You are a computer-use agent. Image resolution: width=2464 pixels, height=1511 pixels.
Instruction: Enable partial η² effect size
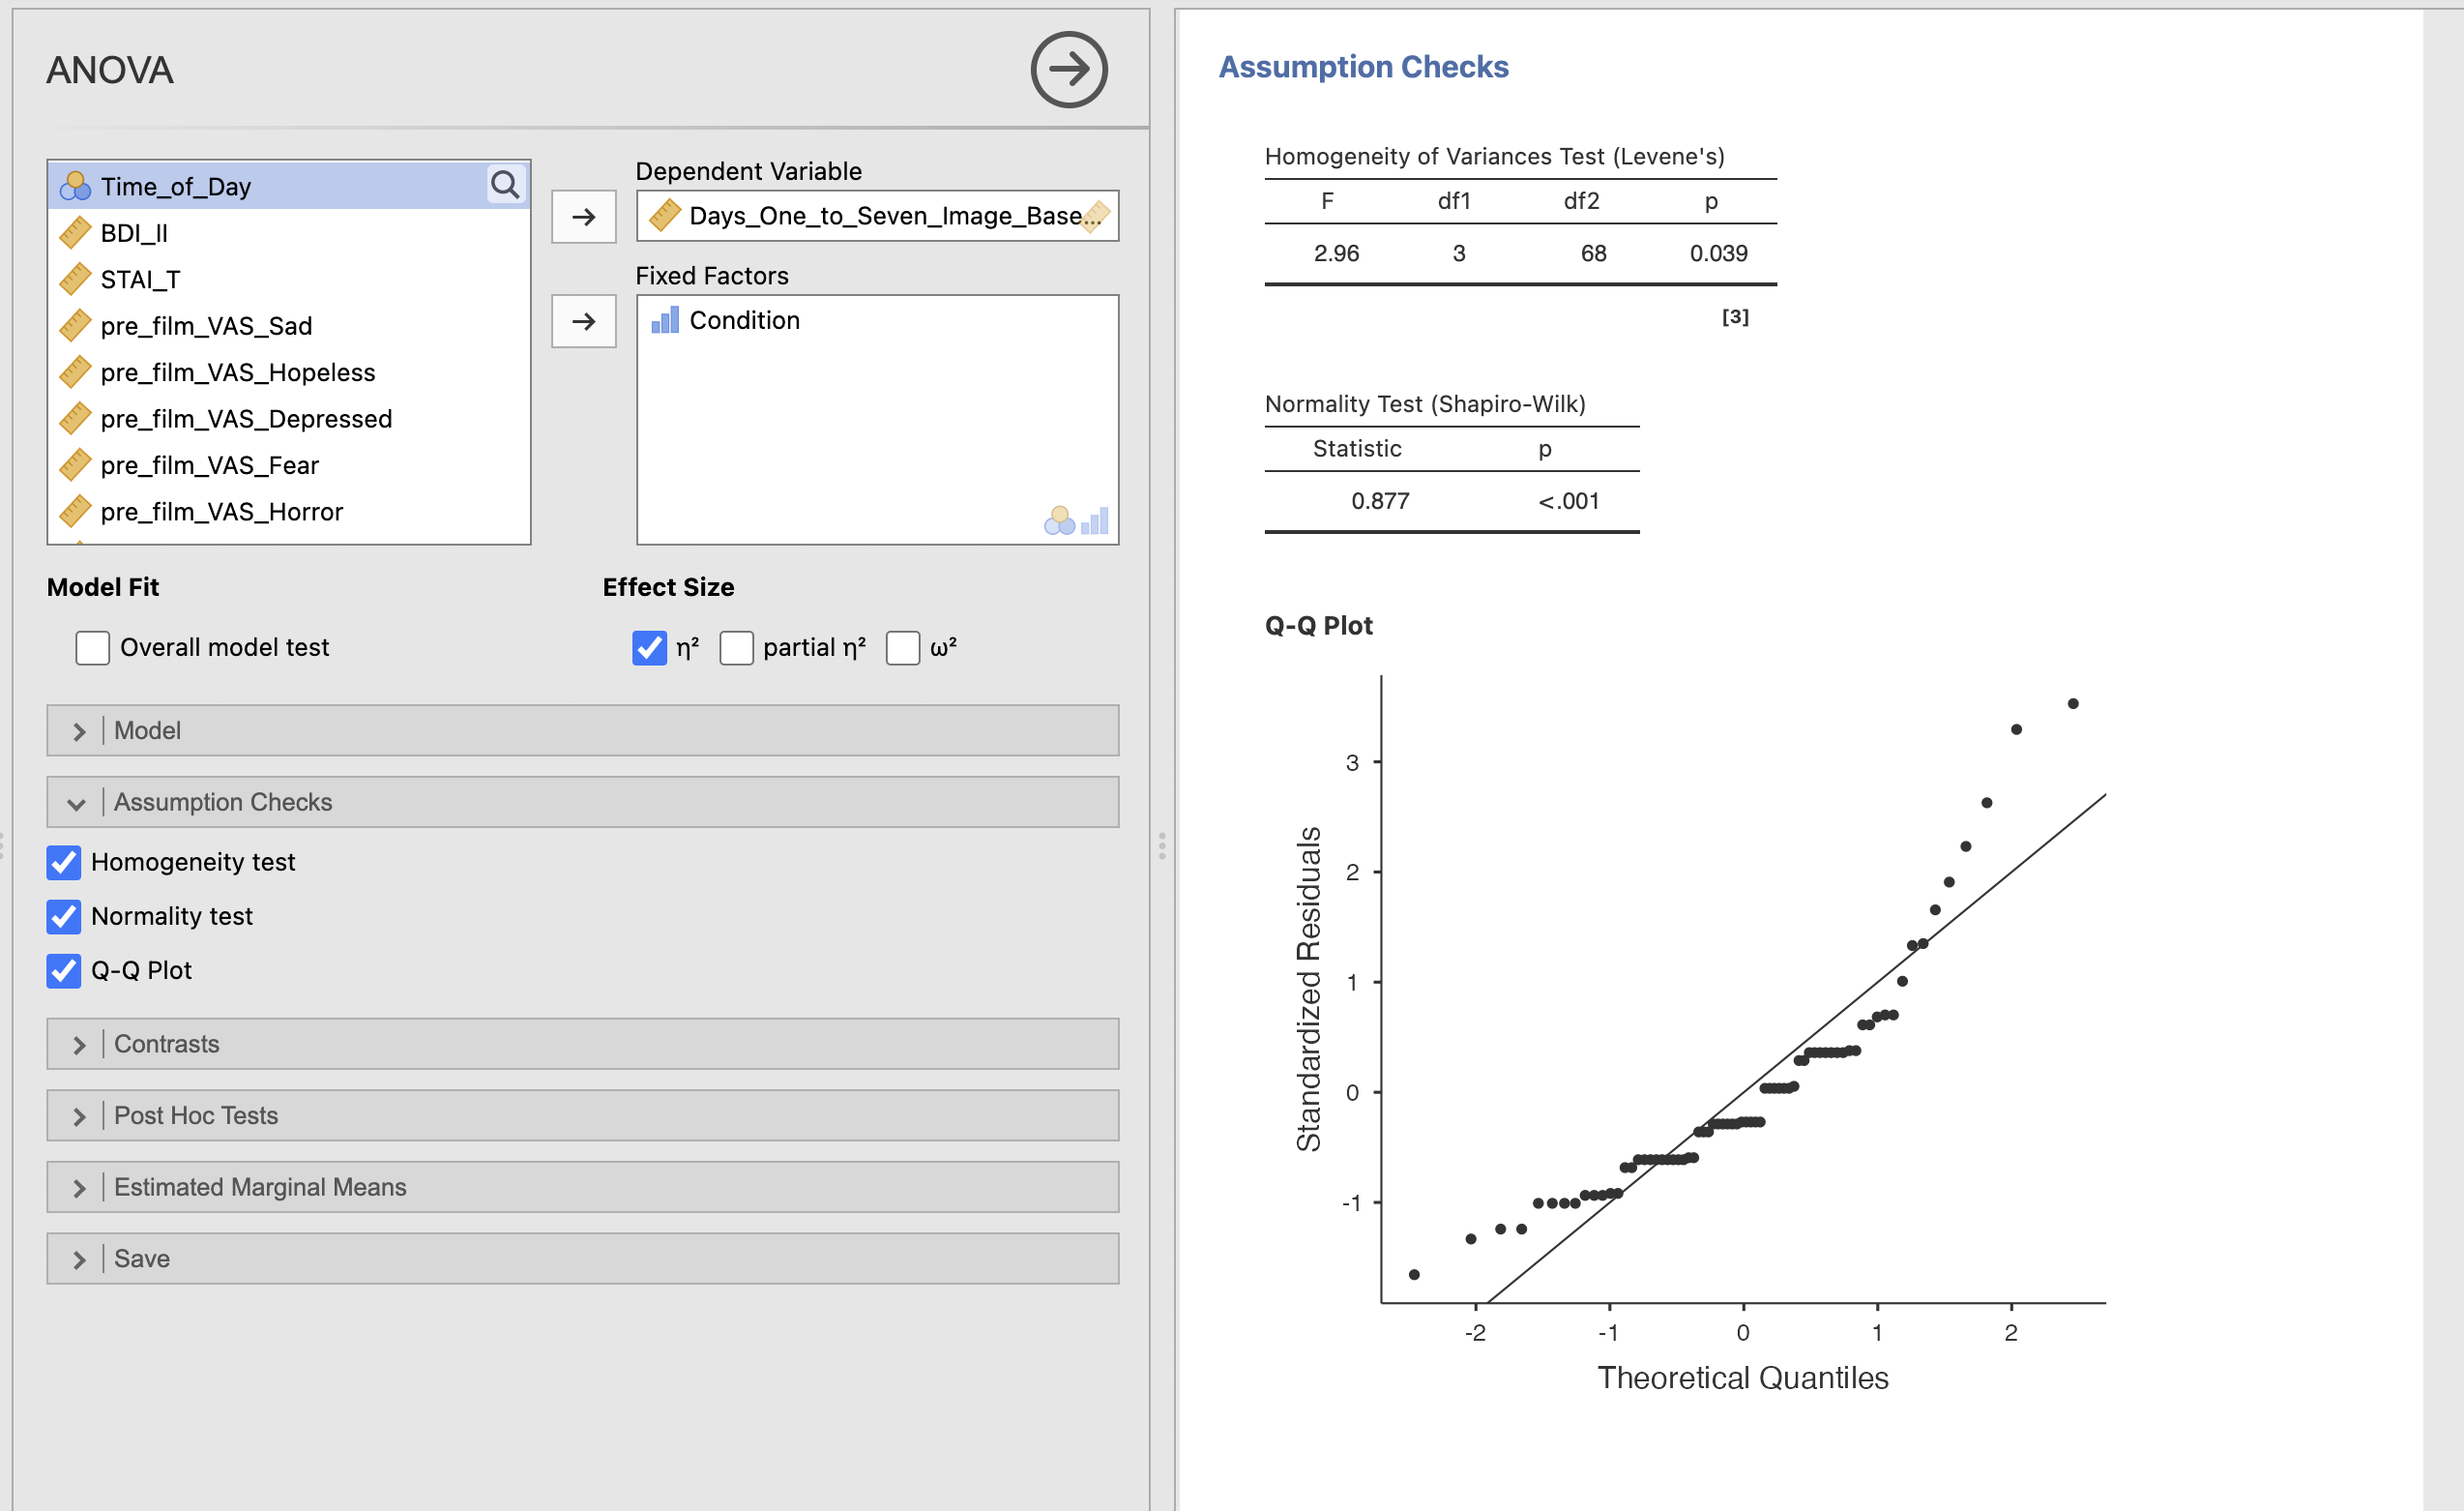[x=737, y=648]
